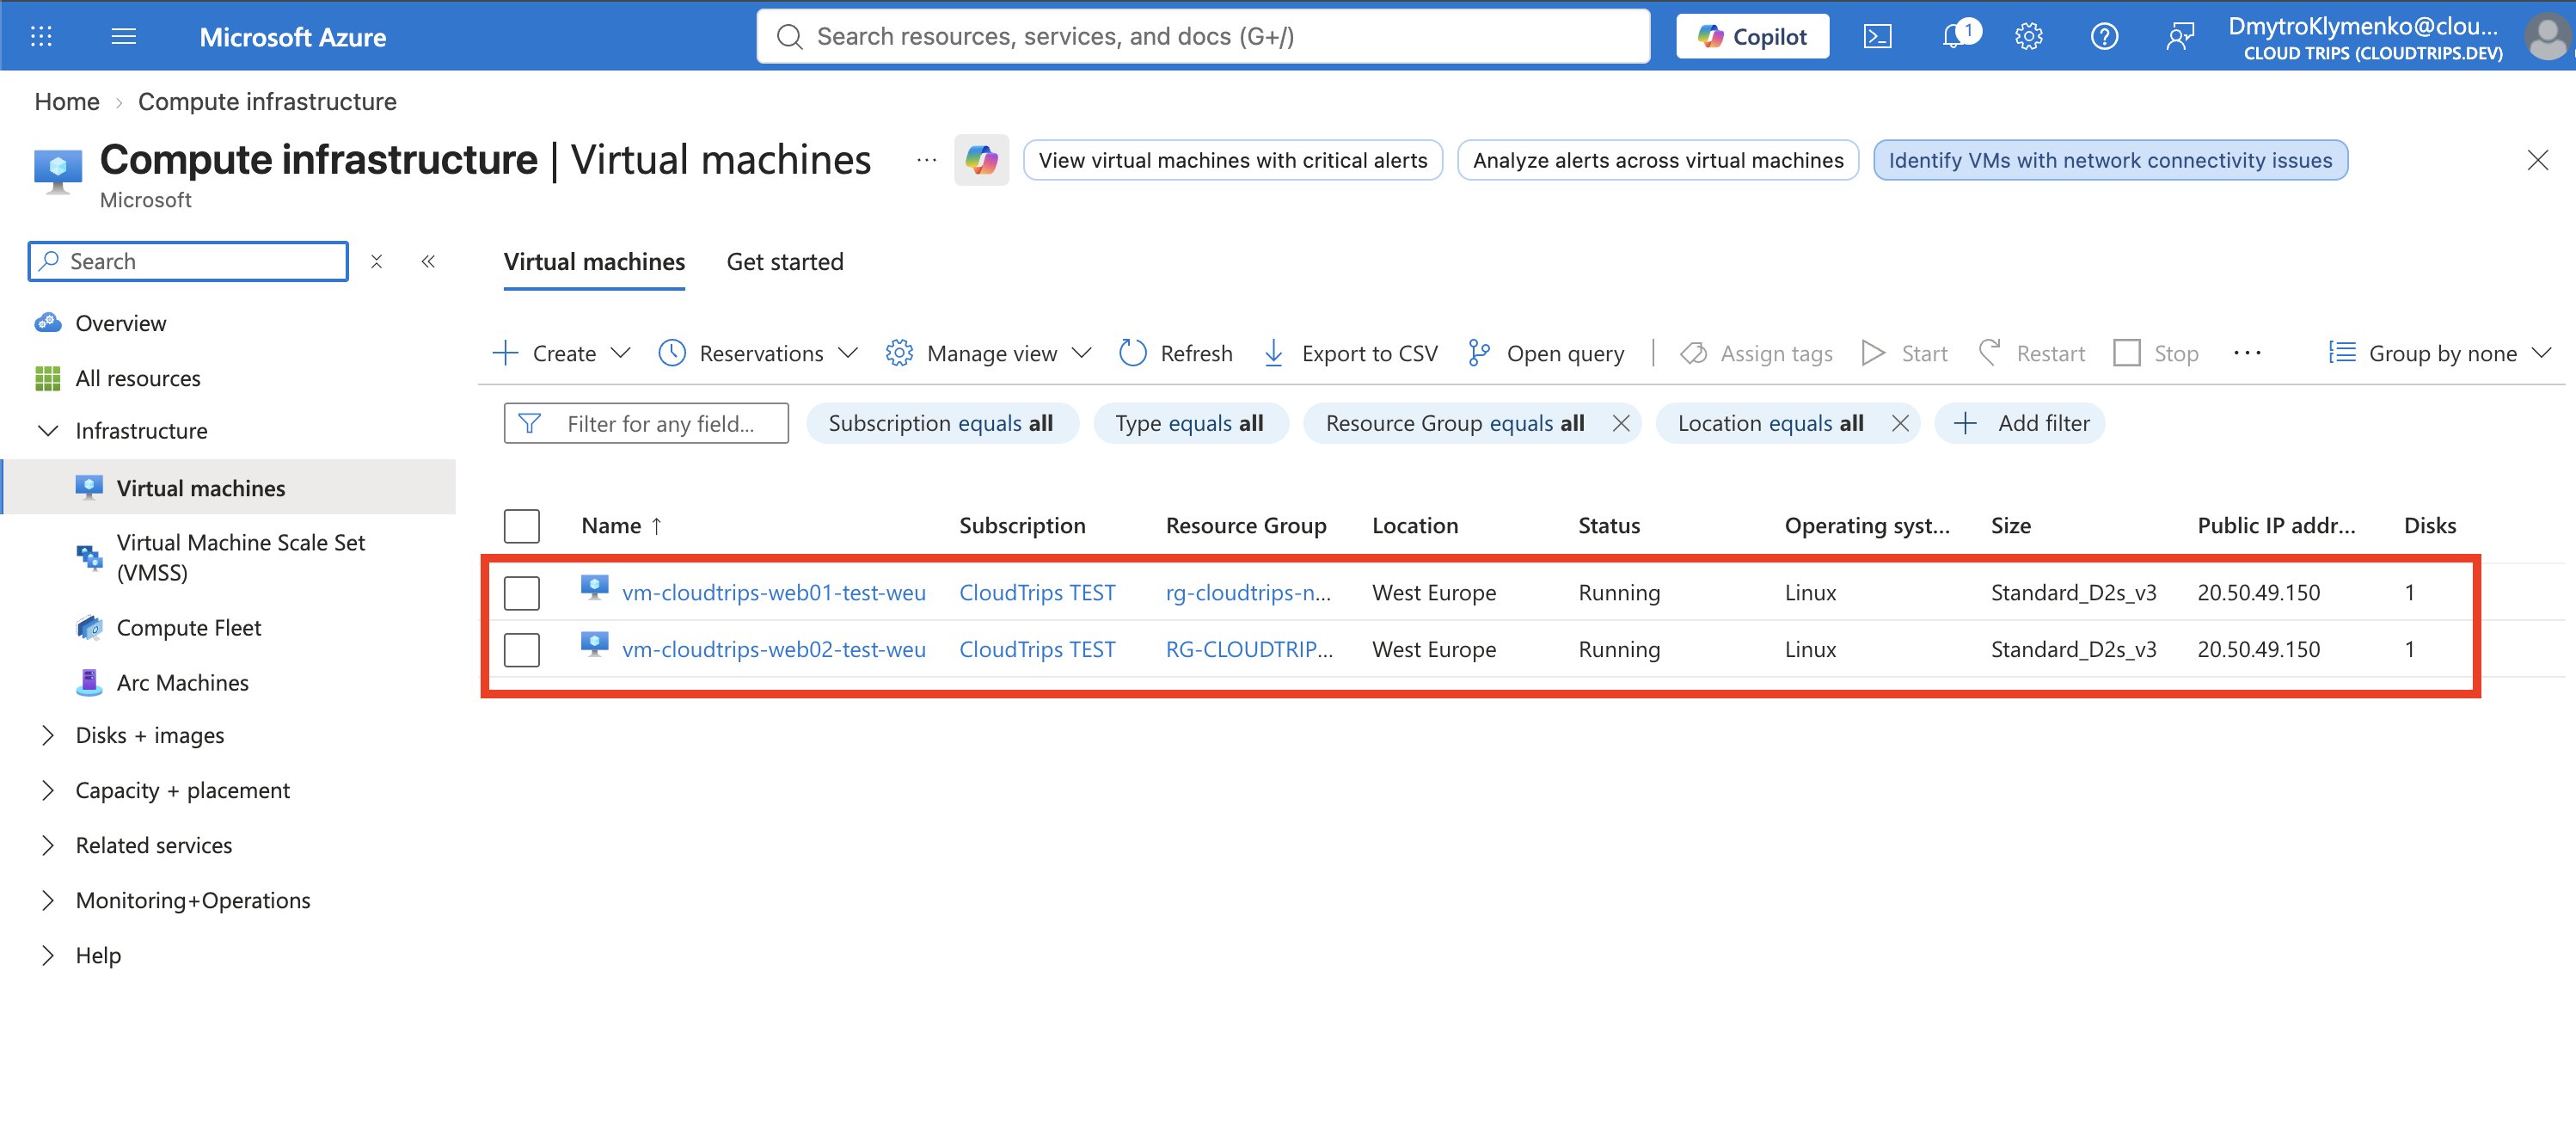Select Compute Fleet in sidebar
The image size is (2576, 1137).
[x=189, y=627]
